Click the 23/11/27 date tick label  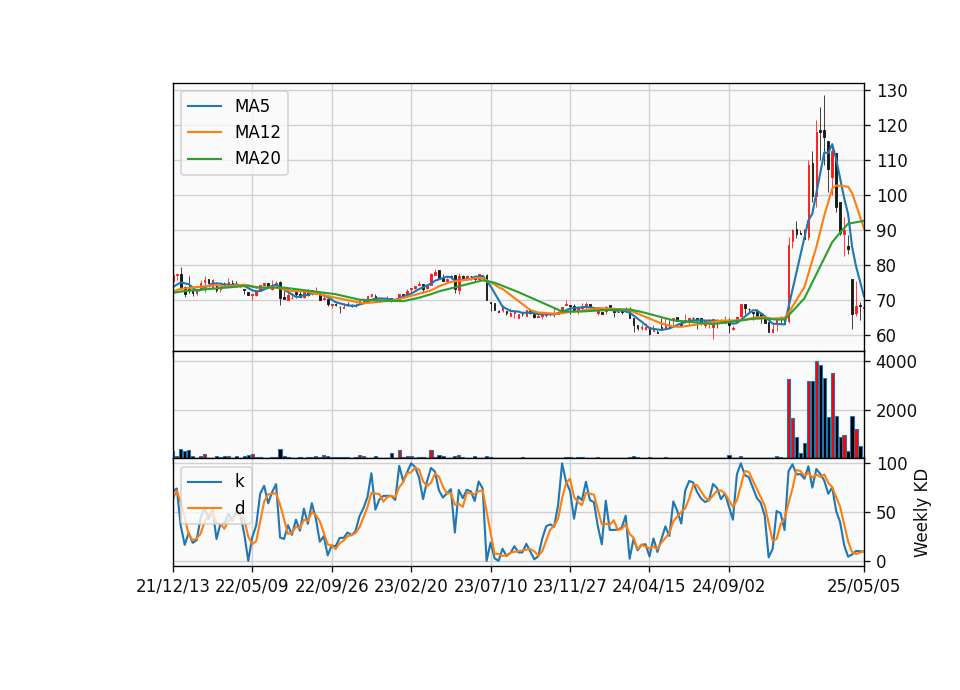point(570,586)
